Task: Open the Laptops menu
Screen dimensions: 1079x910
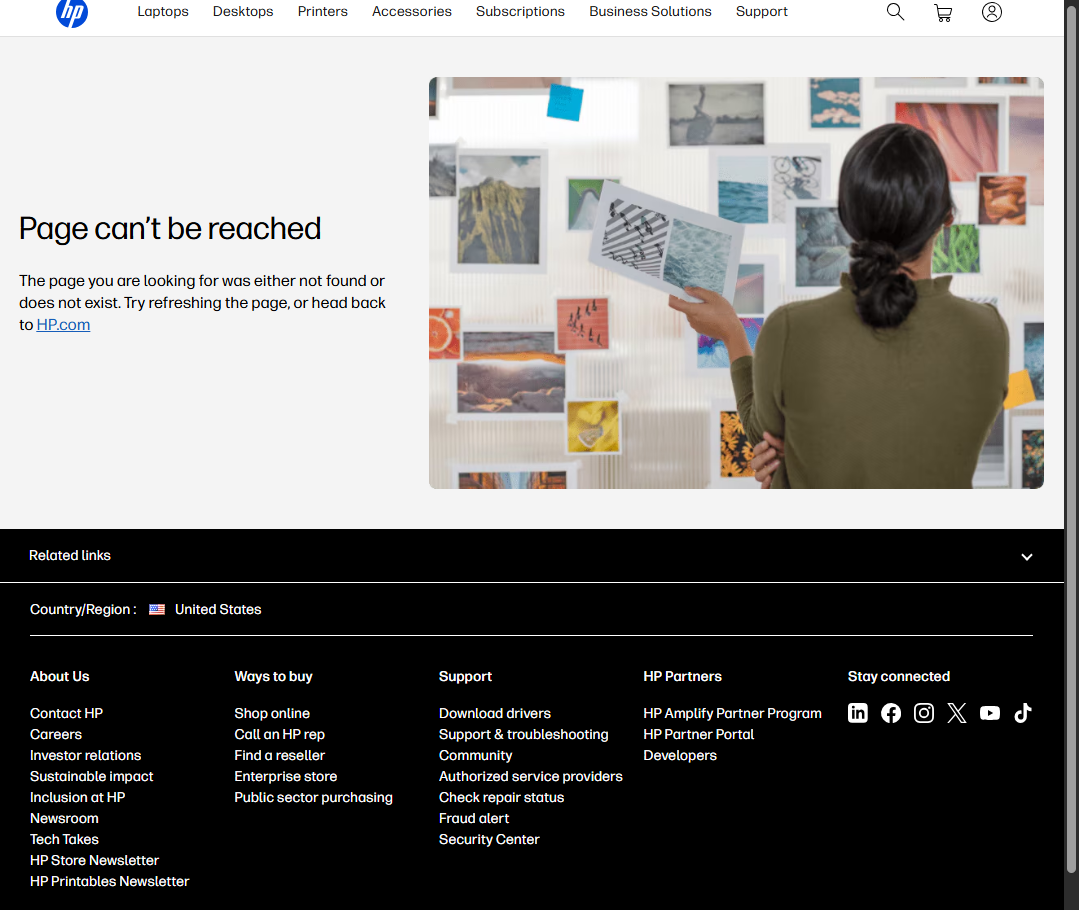Action: tap(162, 12)
